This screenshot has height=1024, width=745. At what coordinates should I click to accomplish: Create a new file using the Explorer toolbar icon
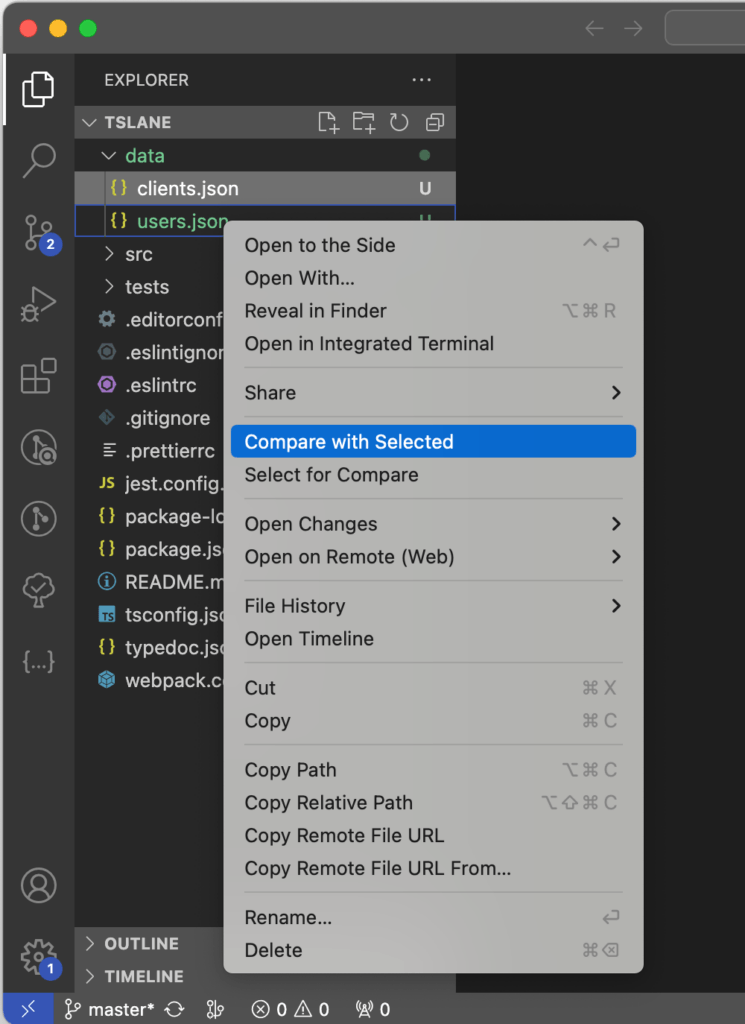[x=328, y=121]
